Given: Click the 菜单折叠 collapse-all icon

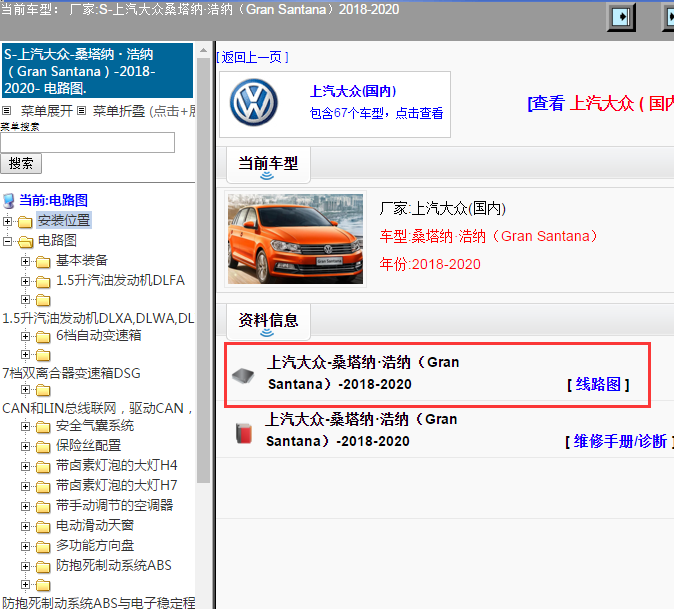Looking at the screenshot, I should (82, 111).
